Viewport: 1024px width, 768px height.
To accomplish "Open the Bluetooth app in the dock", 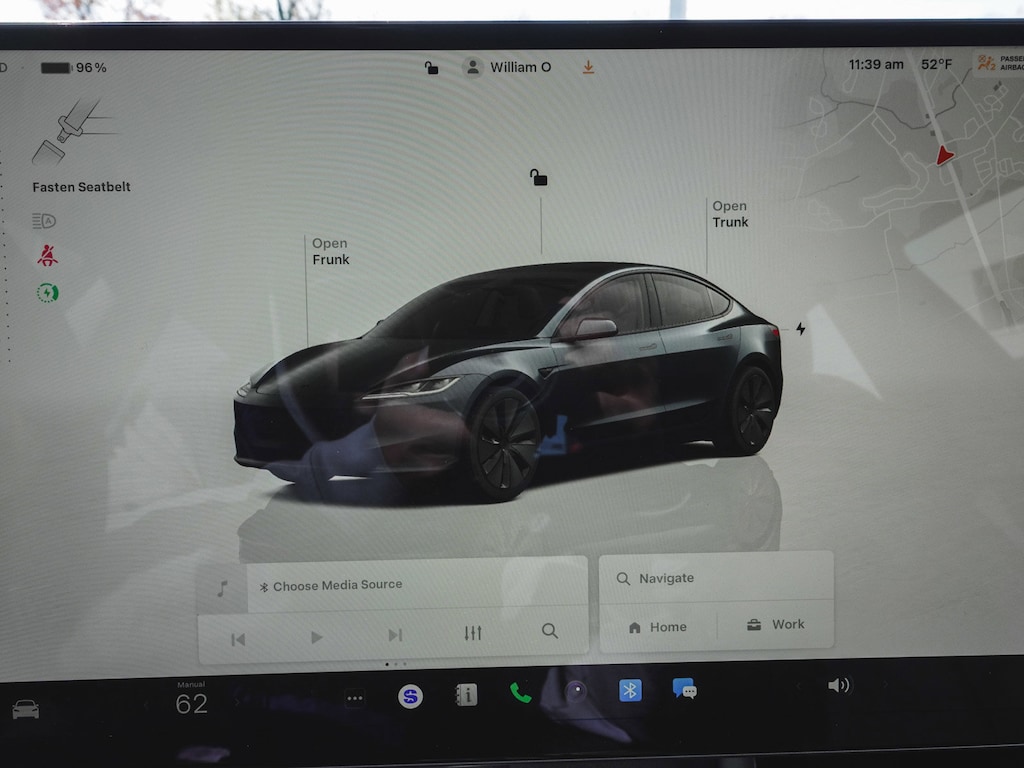I will 630,690.
